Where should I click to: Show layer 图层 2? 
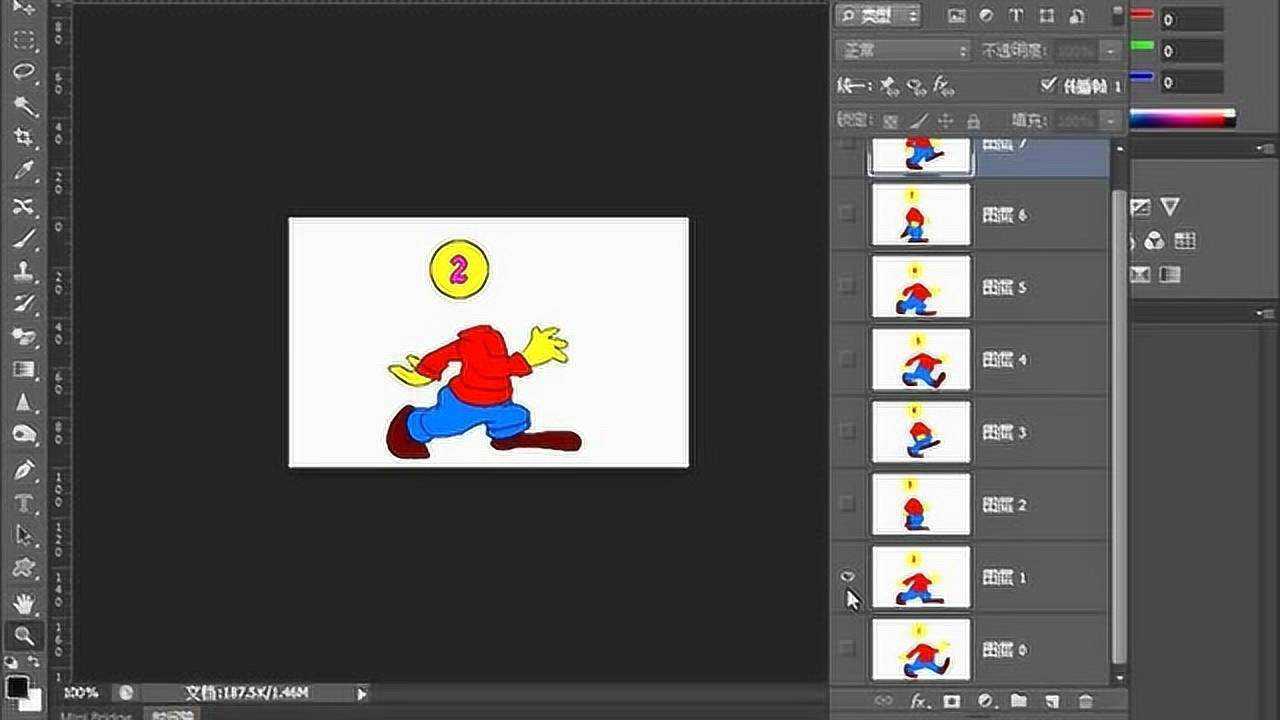[848, 503]
